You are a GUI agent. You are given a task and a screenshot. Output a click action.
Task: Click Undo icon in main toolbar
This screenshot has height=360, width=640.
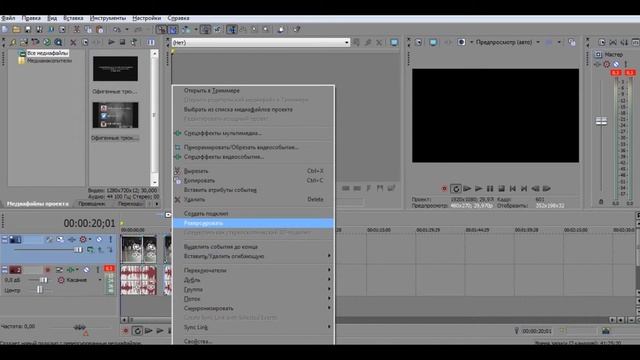pos(117,29)
